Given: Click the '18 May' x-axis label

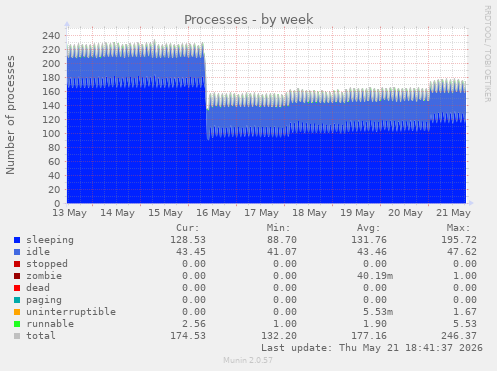Looking at the screenshot, I should tap(309, 213).
